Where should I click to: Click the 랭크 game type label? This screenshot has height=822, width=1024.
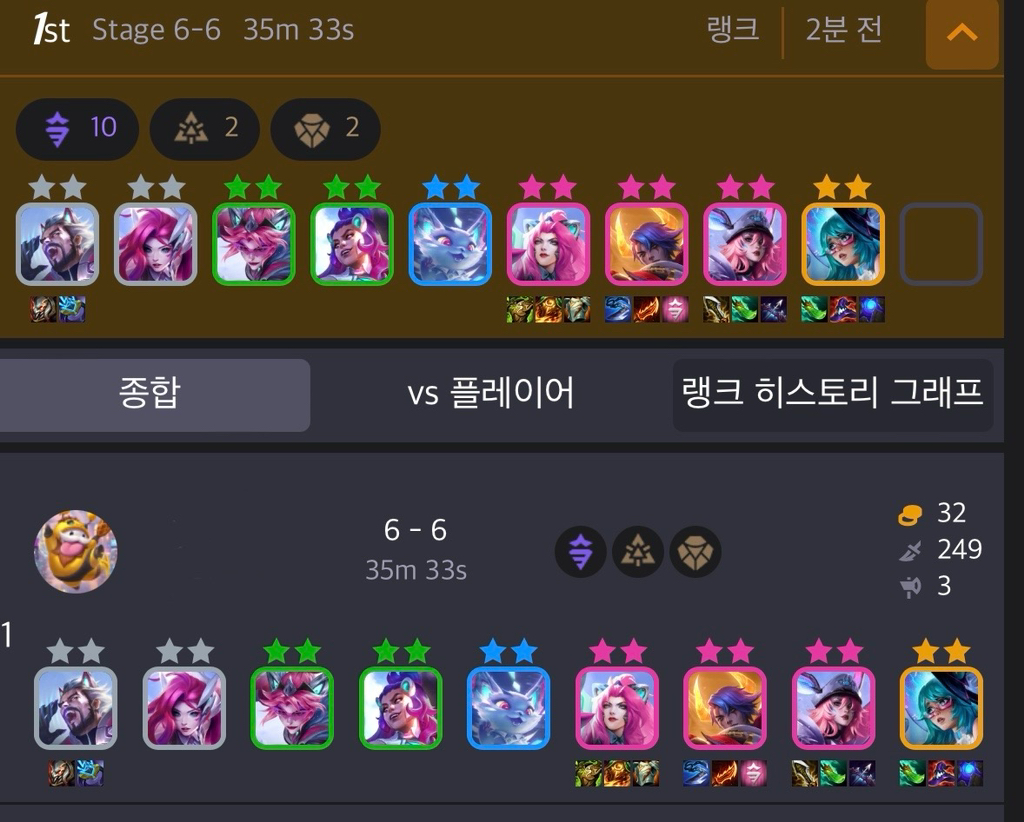[x=733, y=30]
